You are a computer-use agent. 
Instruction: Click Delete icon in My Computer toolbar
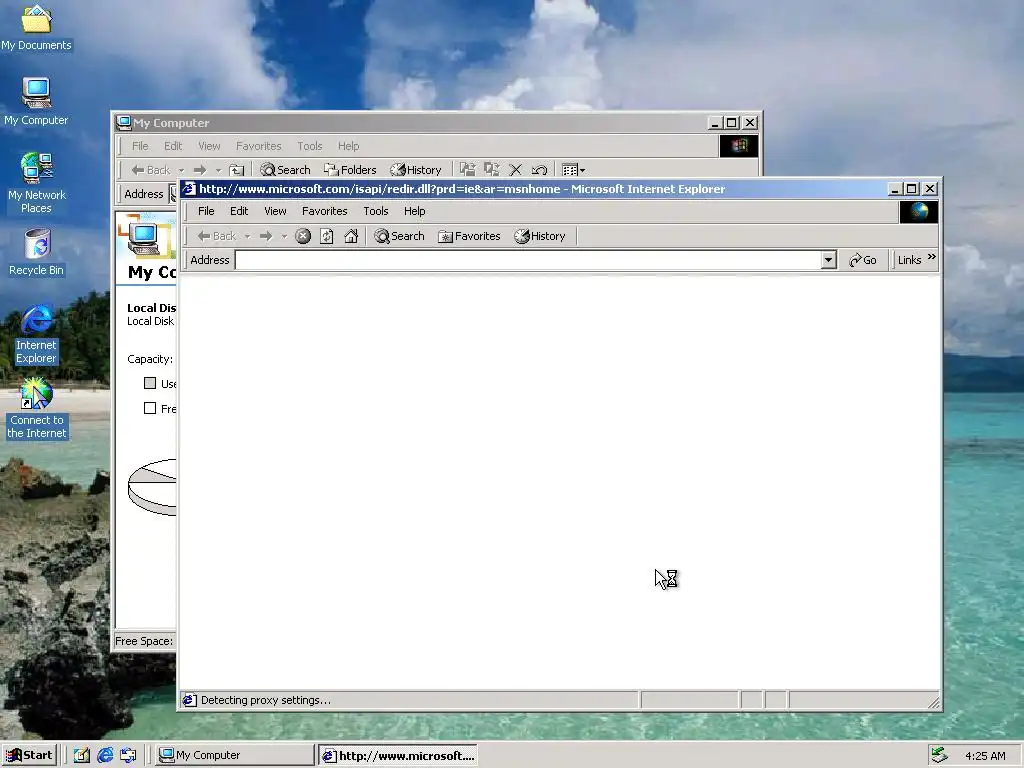pyautogui.click(x=515, y=170)
